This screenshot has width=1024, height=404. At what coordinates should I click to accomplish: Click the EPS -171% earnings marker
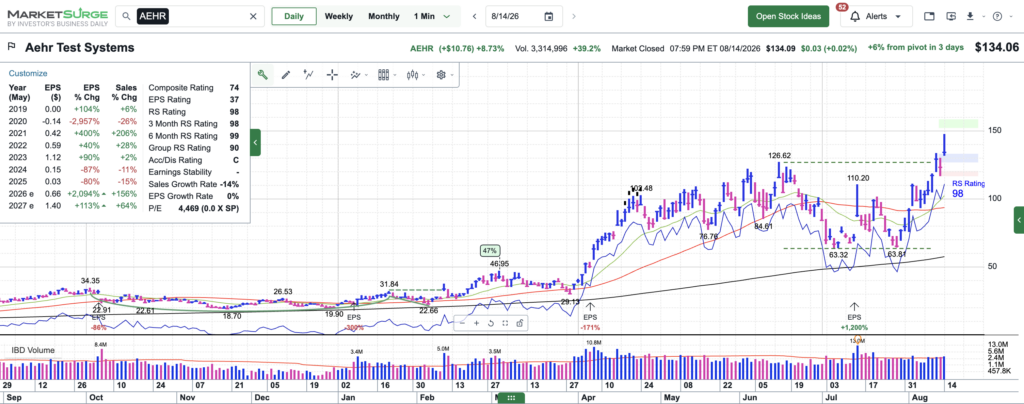point(590,316)
